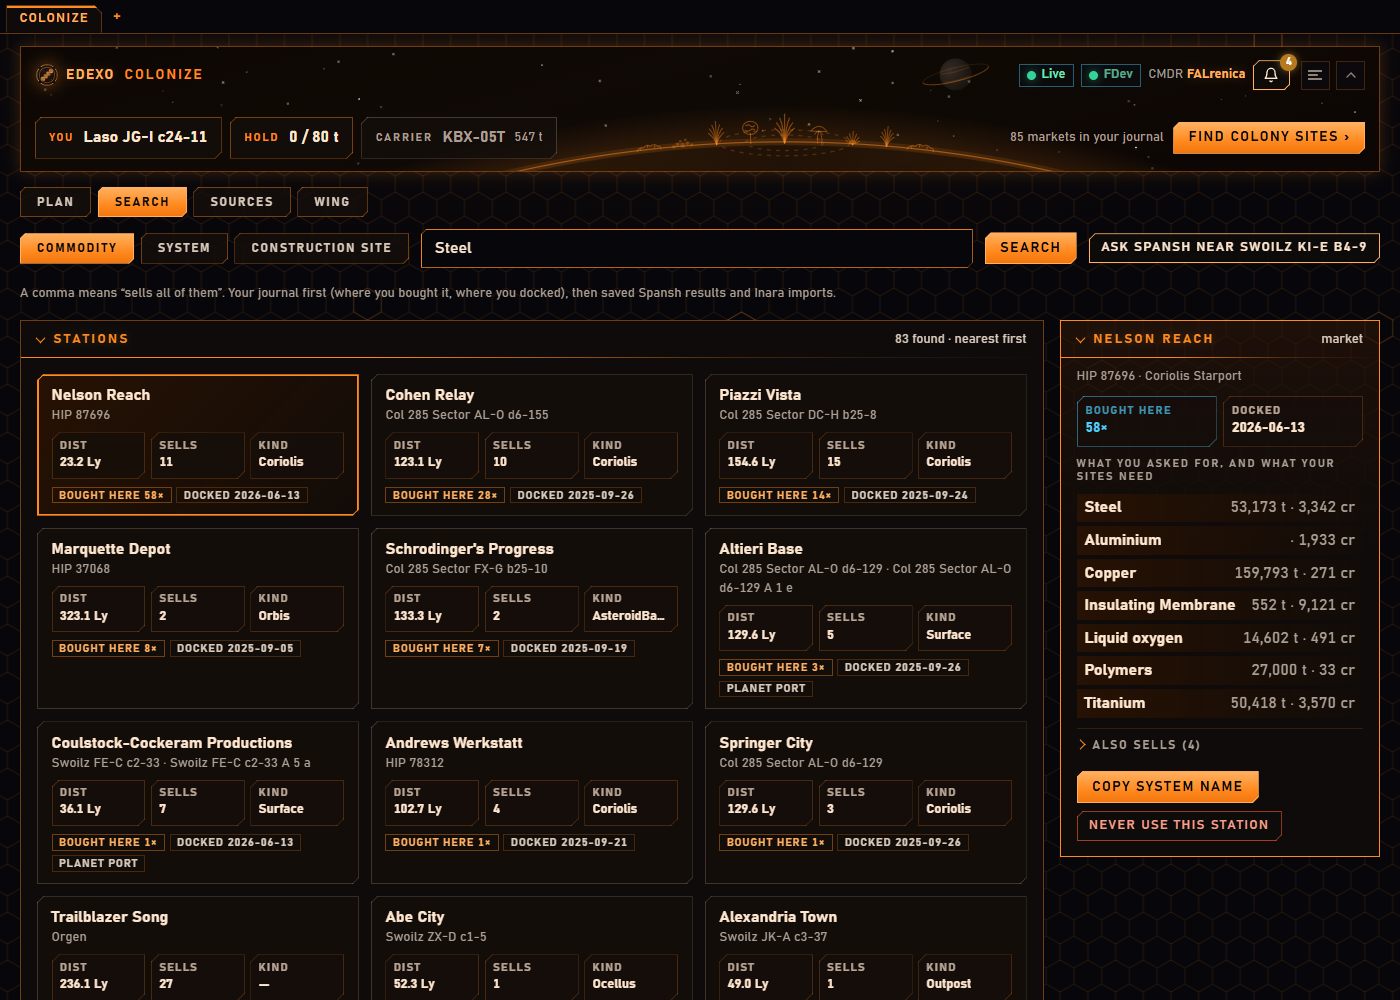Open the Andrews Werkstatt station card
Screen dimensions: 1400x1000
[532, 803]
